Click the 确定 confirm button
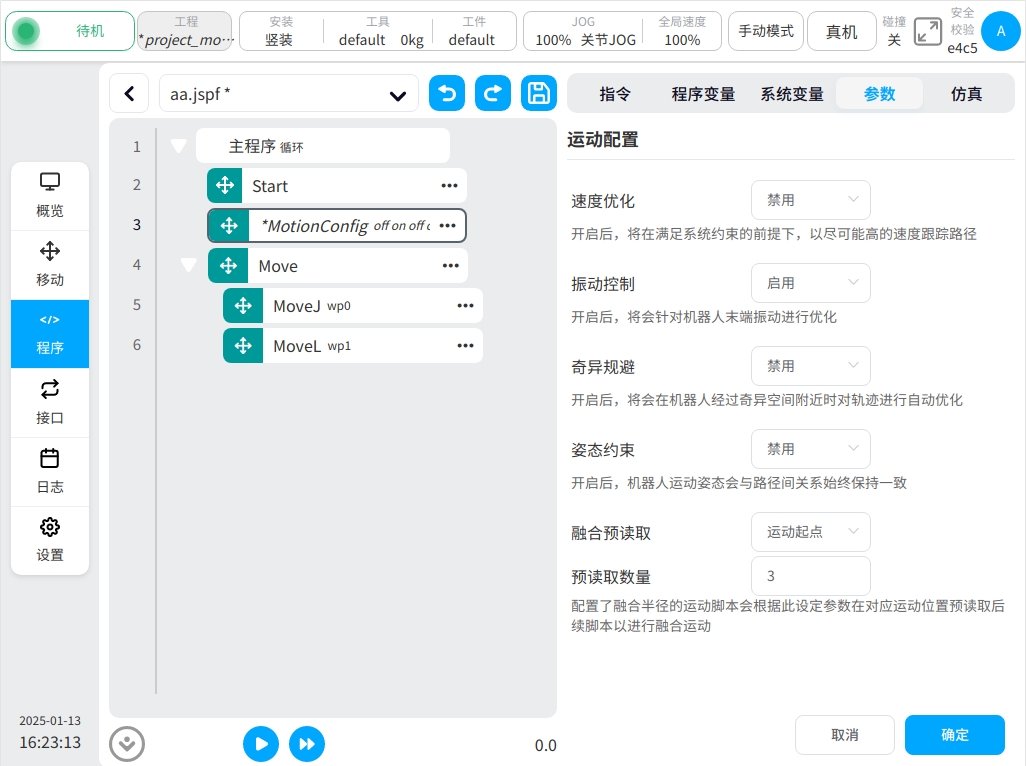The height and width of the screenshot is (766, 1026). click(954, 735)
